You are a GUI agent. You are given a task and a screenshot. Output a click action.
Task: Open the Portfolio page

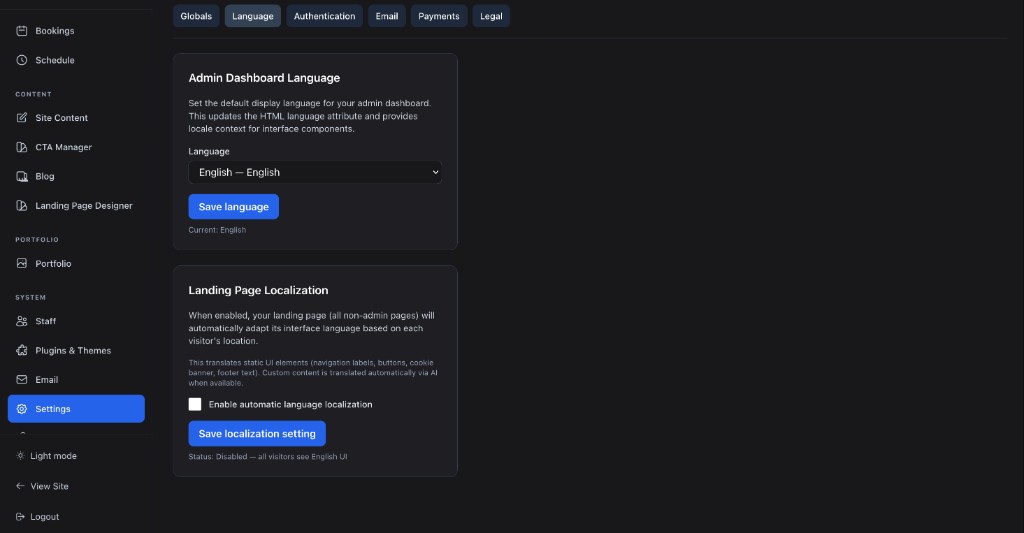coord(76,263)
